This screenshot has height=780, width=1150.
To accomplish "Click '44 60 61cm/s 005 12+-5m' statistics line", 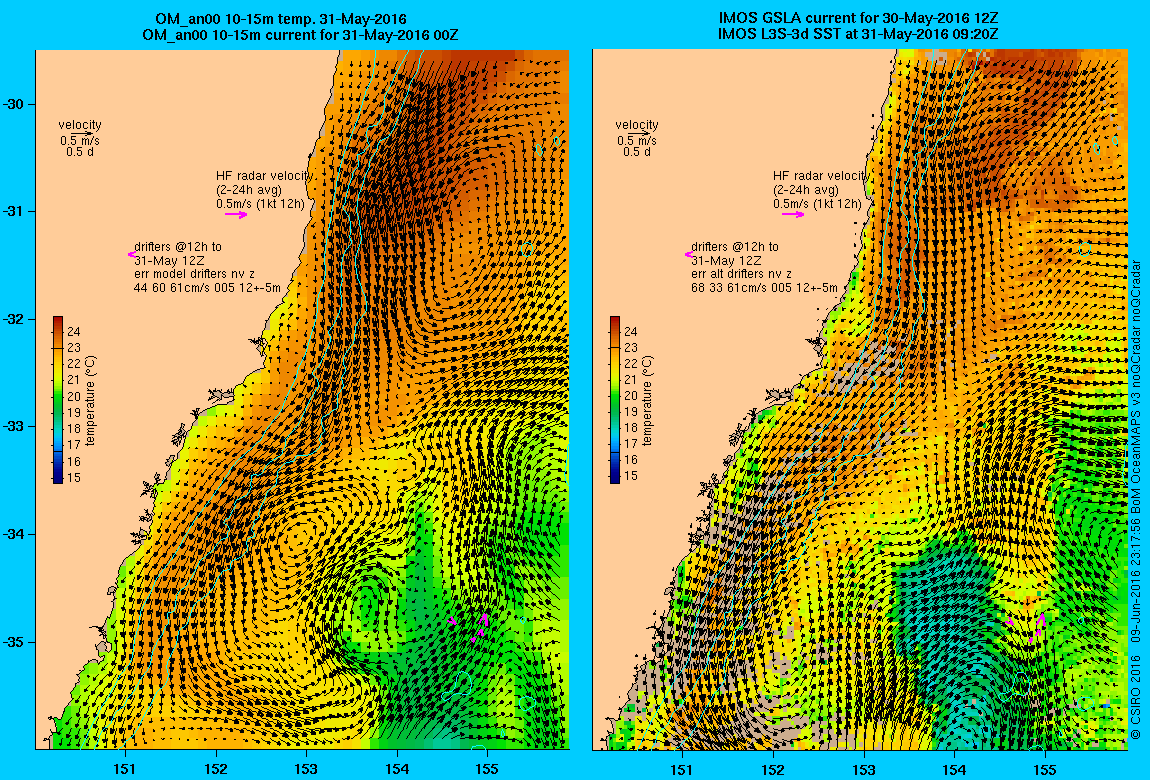I will 207,288.
